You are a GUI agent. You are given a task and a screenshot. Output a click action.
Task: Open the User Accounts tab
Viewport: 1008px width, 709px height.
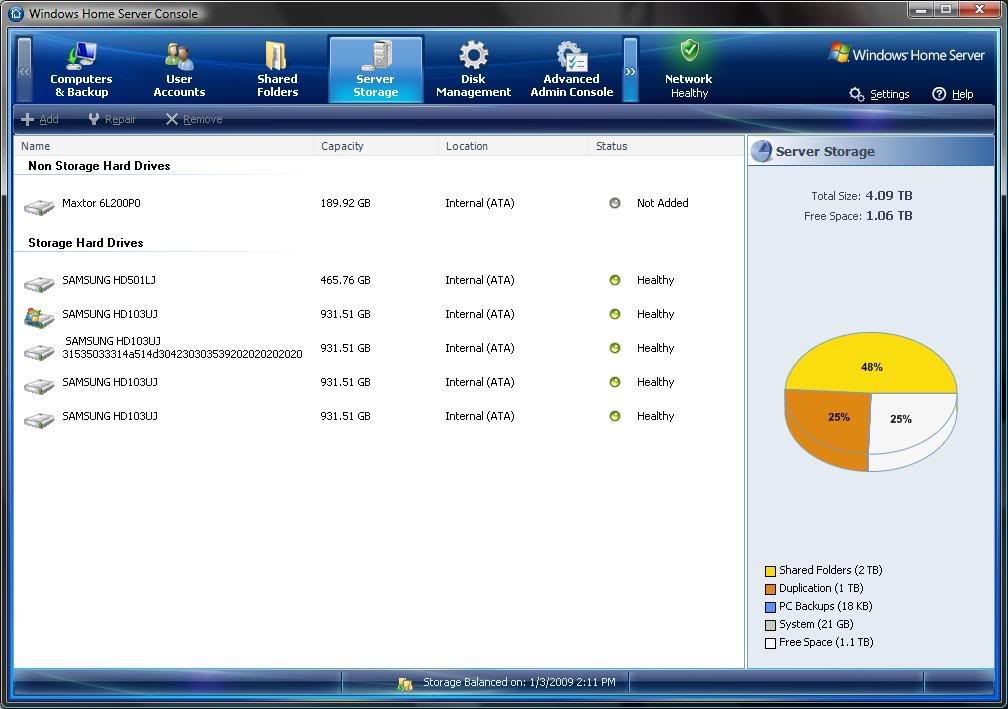click(x=179, y=69)
